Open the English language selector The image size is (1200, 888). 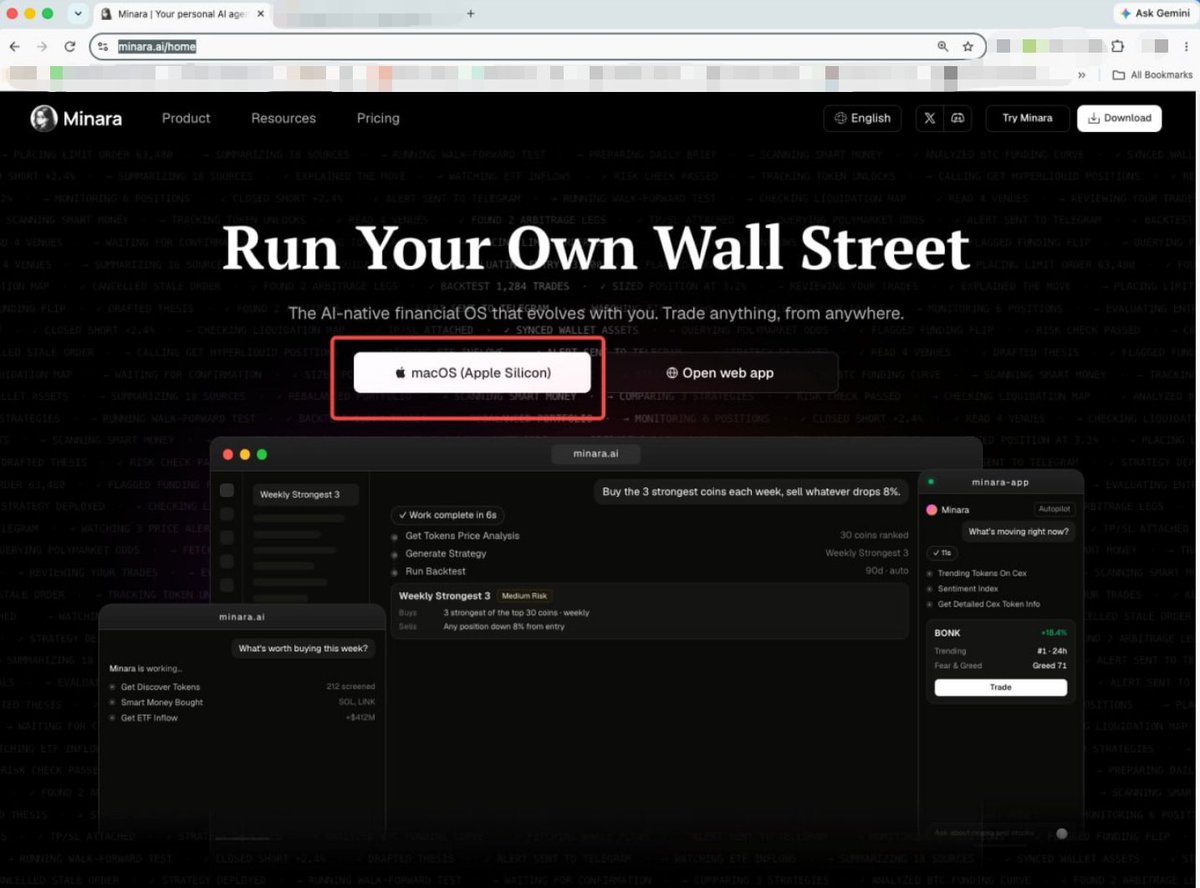[x=863, y=118]
